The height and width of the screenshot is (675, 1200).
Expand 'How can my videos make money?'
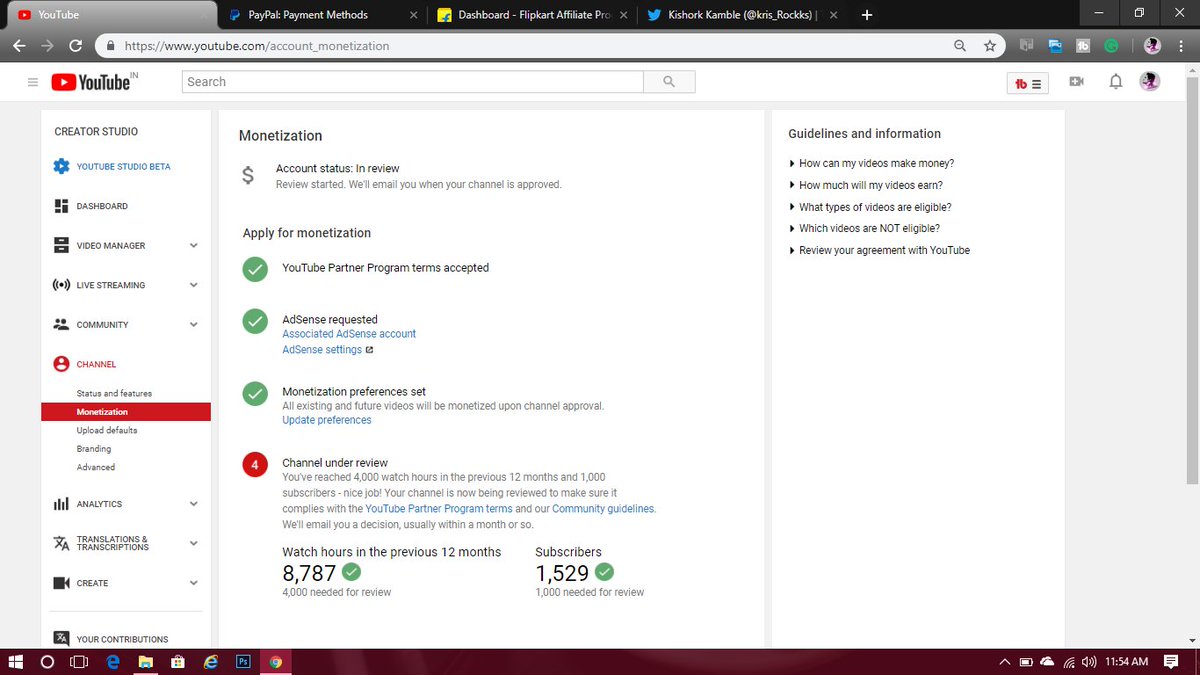pyautogui.click(x=871, y=163)
